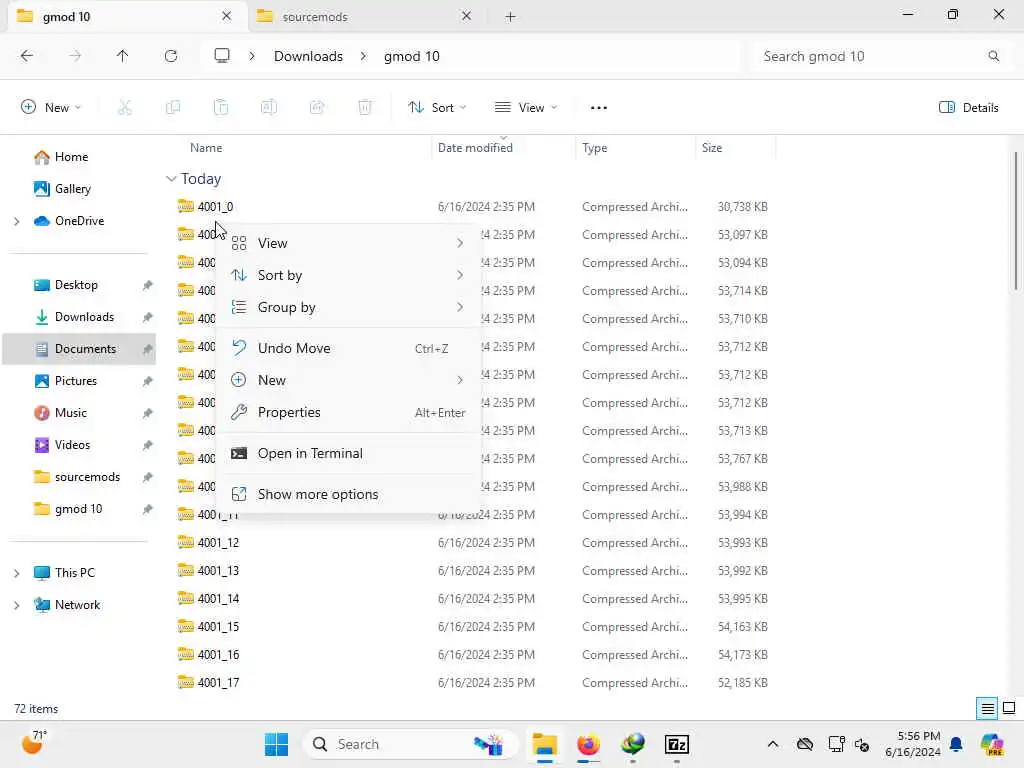The height and width of the screenshot is (768, 1024).
Task: Expand This PC in navigation pane
Action: [16, 573]
